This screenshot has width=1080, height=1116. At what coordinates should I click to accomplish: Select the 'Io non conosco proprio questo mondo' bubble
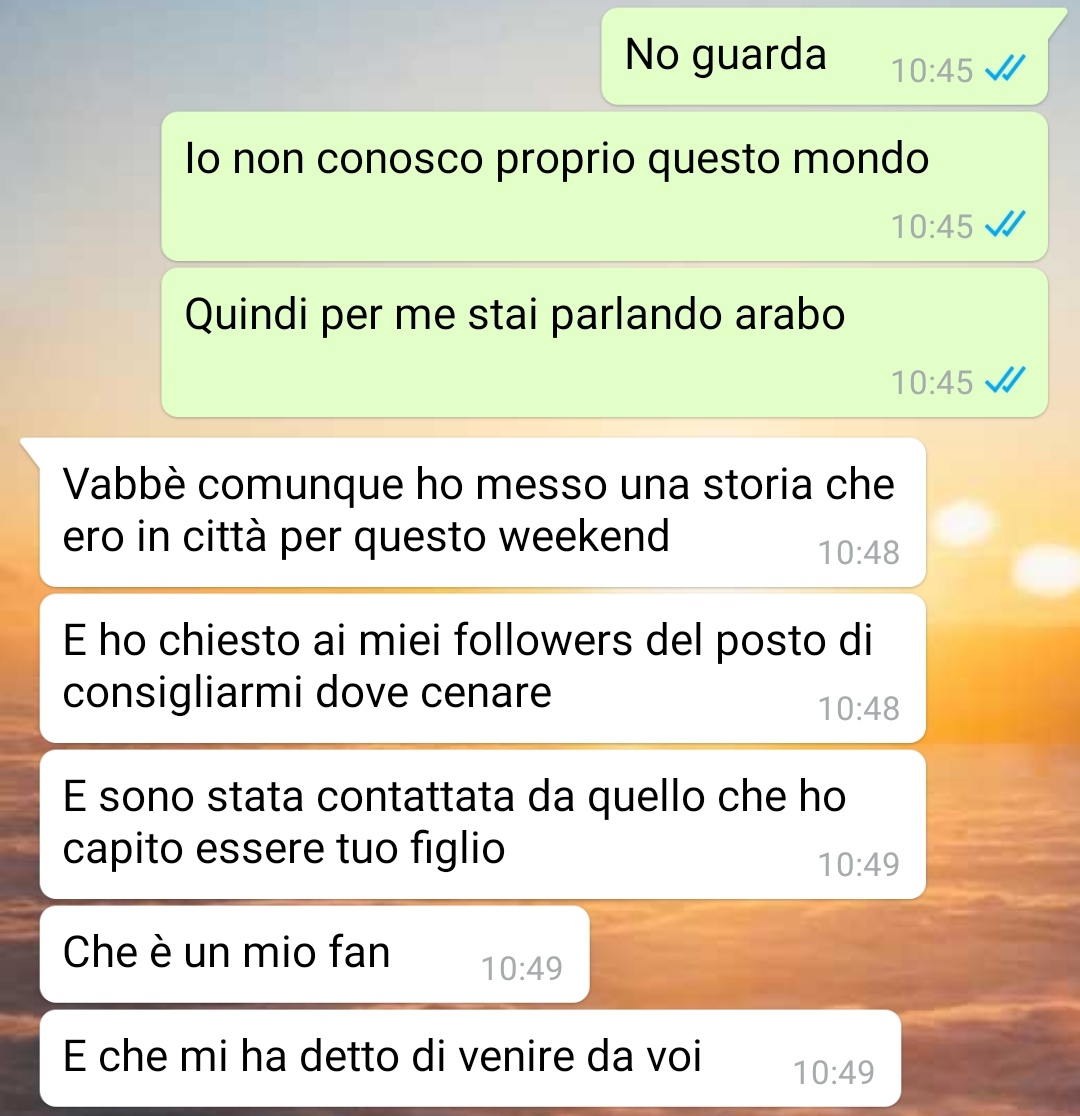coord(604,186)
